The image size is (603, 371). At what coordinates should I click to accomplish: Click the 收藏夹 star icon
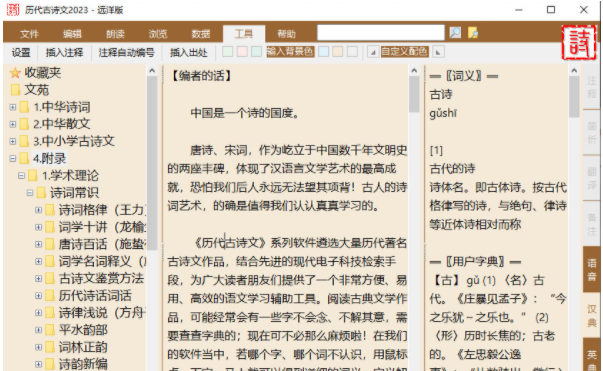tap(15, 73)
